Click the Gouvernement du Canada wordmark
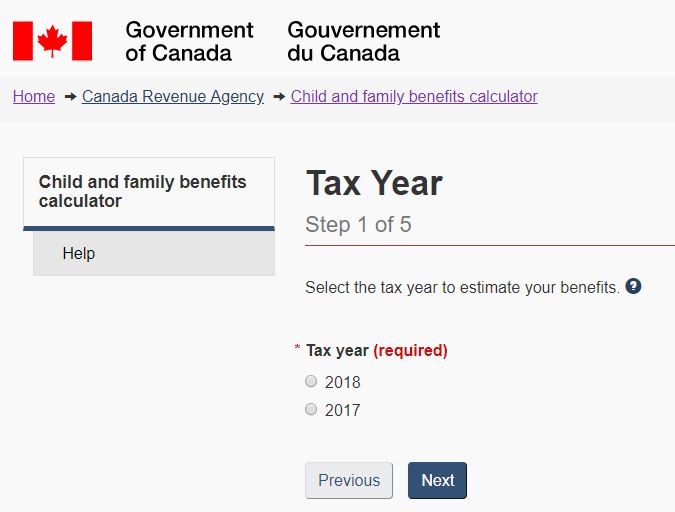This screenshot has height=512, width=675. [364, 42]
